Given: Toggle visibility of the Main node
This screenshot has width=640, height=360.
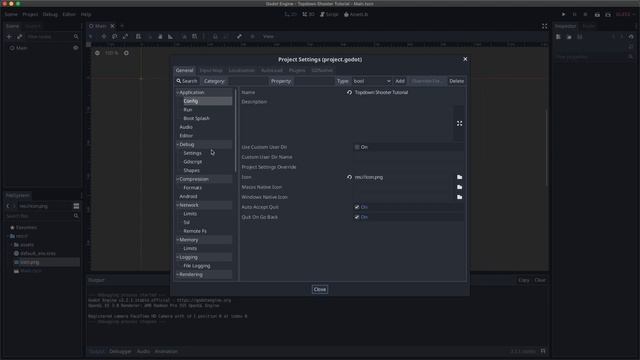Looking at the screenshot, I should [x=76, y=48].
